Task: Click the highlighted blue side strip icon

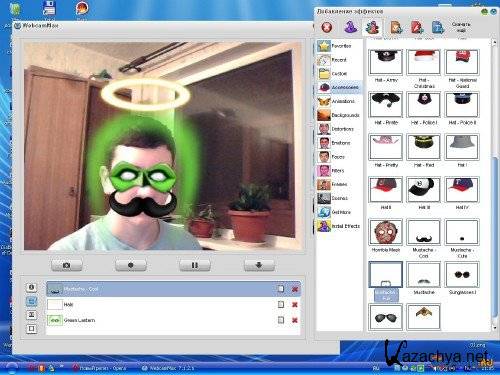Action: tap(31, 301)
